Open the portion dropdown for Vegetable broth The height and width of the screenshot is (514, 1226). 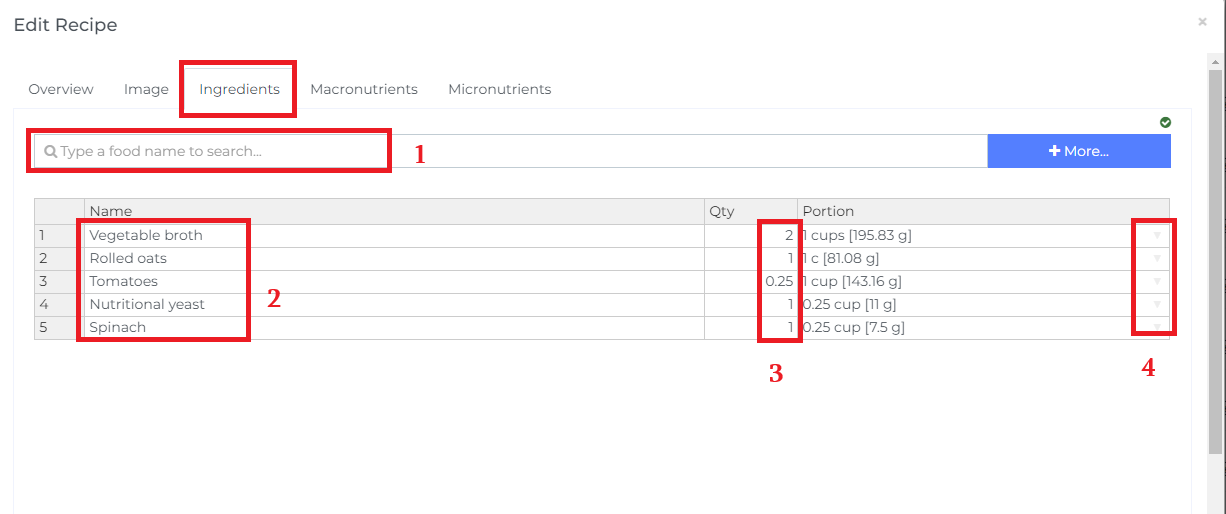tap(1157, 236)
